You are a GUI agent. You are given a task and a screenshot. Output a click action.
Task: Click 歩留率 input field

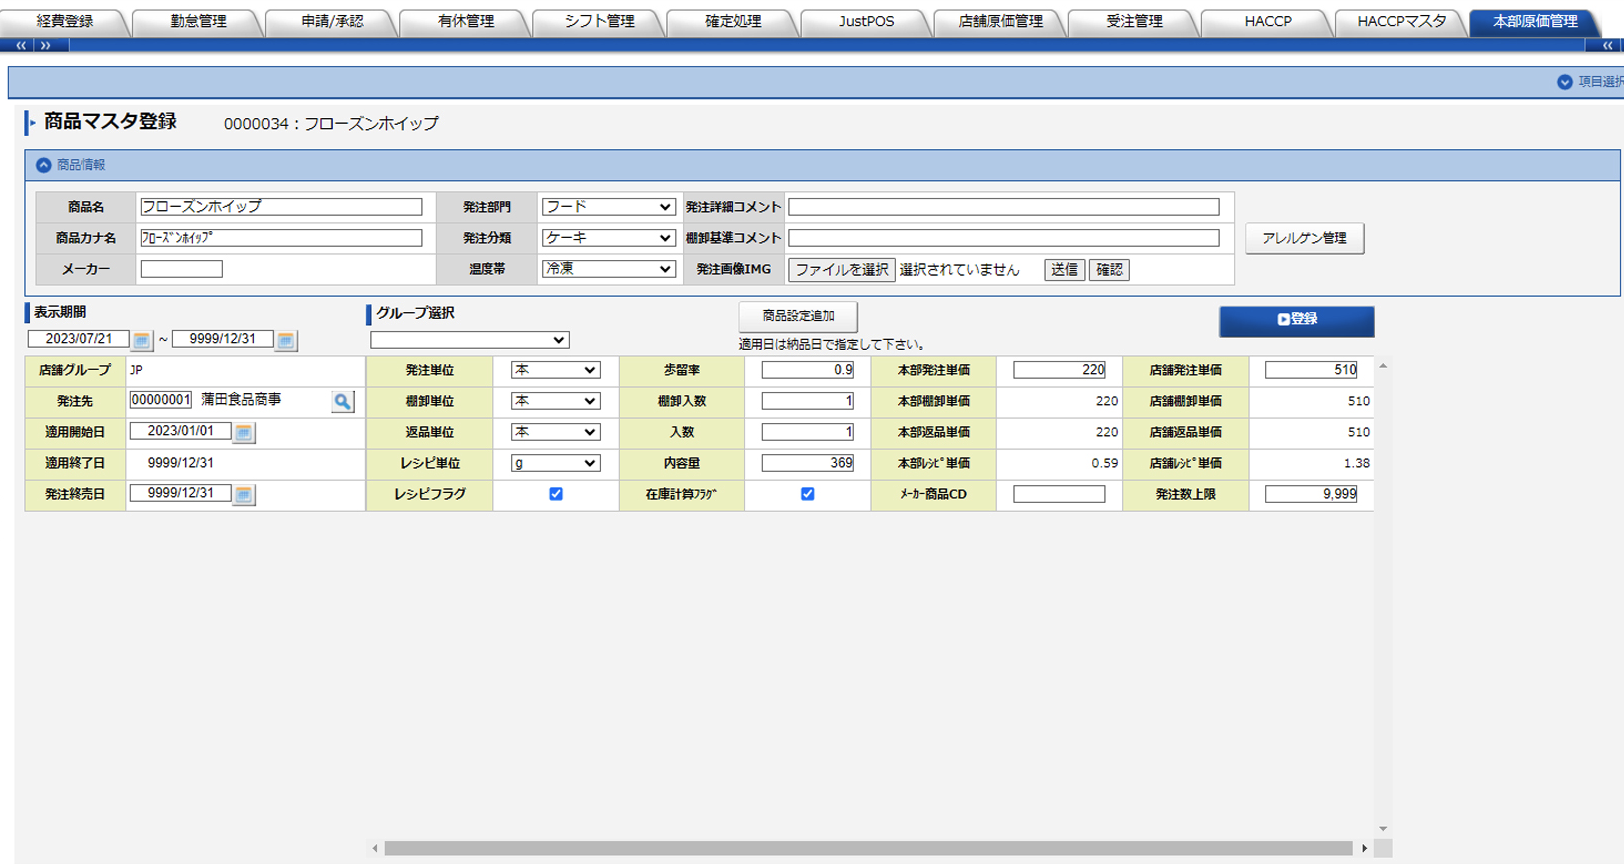pos(808,370)
